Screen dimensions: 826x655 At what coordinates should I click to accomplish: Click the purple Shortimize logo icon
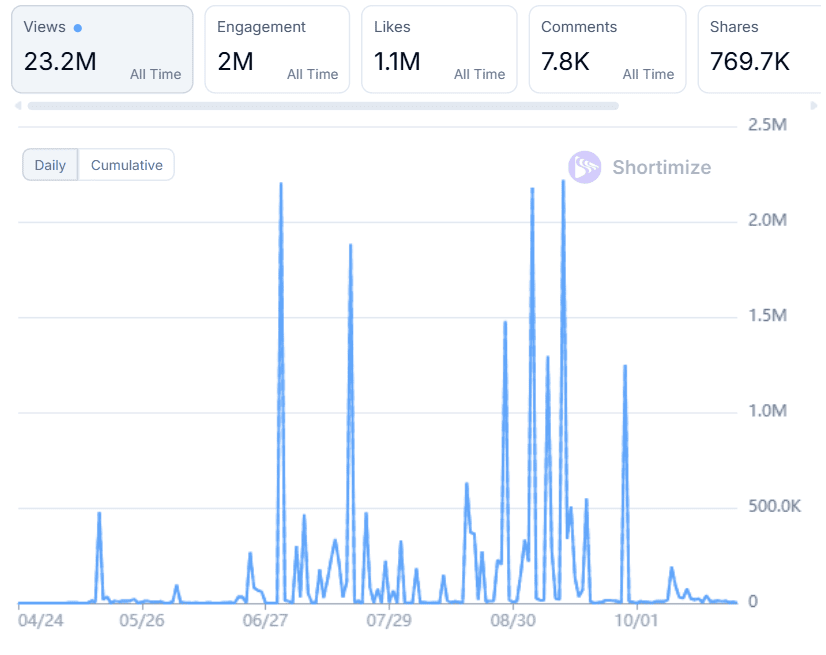pyautogui.click(x=584, y=167)
